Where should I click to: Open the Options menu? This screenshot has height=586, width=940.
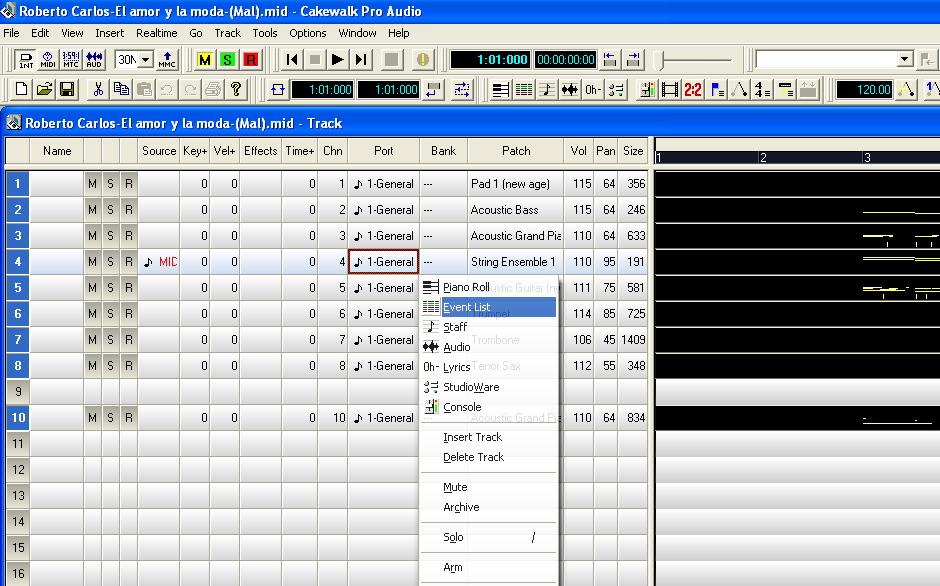(x=308, y=33)
